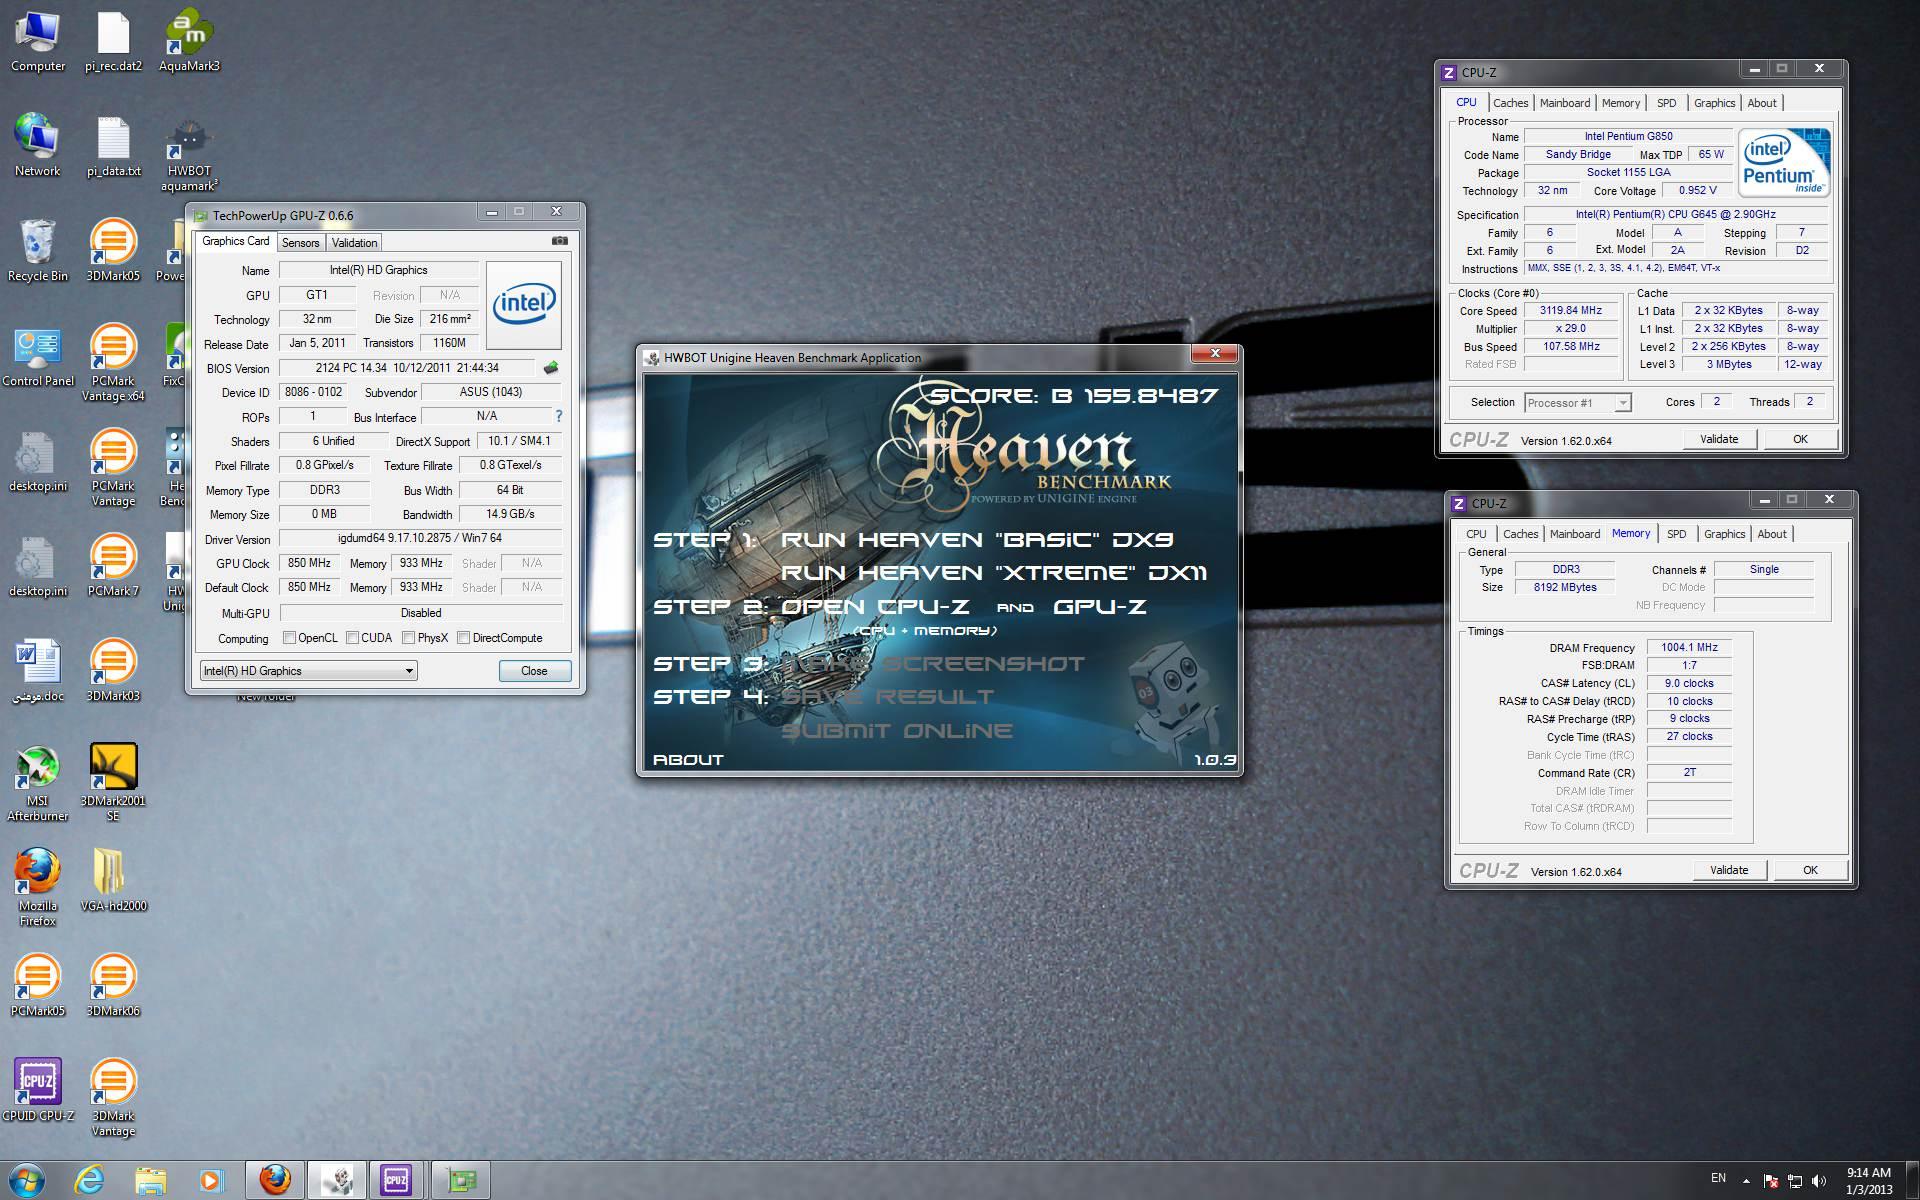
Task: Launch HWBOT aquamark shortcut
Action: pos(189,155)
